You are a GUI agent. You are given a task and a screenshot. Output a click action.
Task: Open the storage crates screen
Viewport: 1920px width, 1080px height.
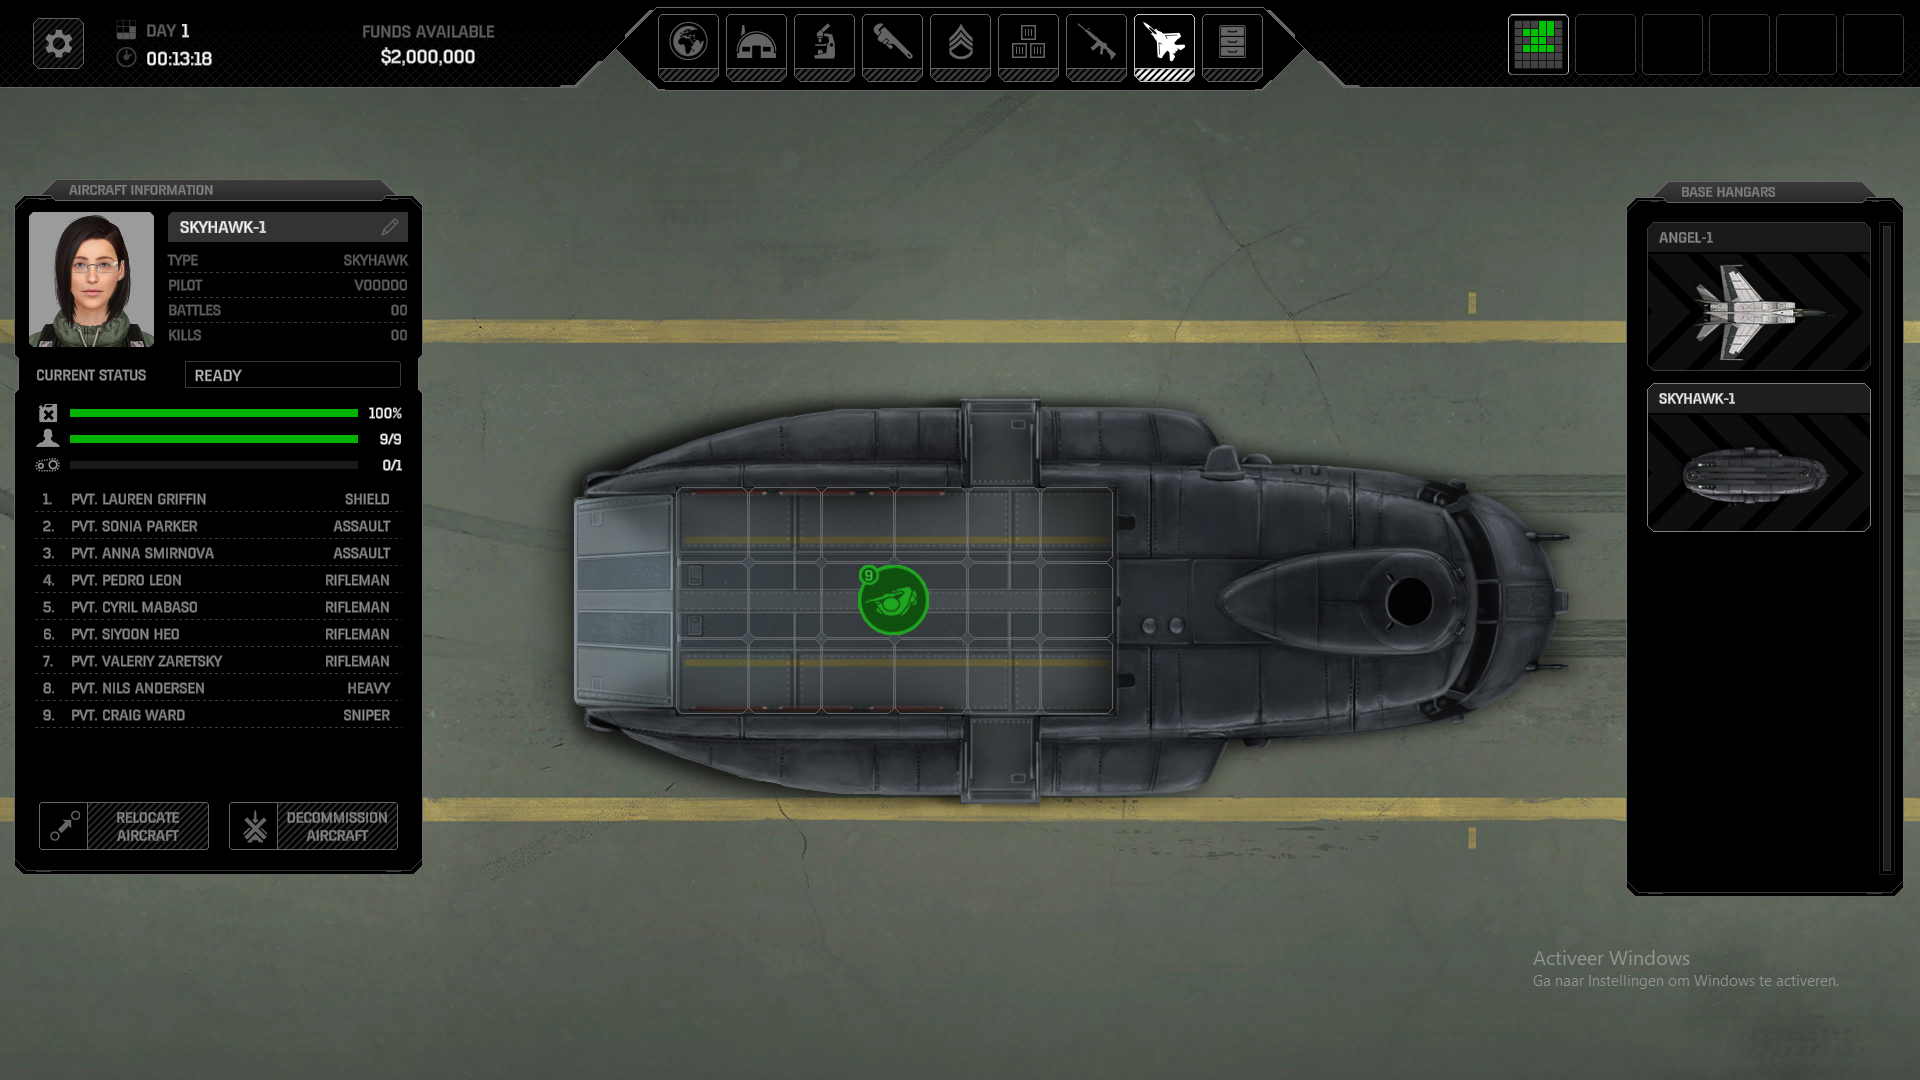point(1028,44)
